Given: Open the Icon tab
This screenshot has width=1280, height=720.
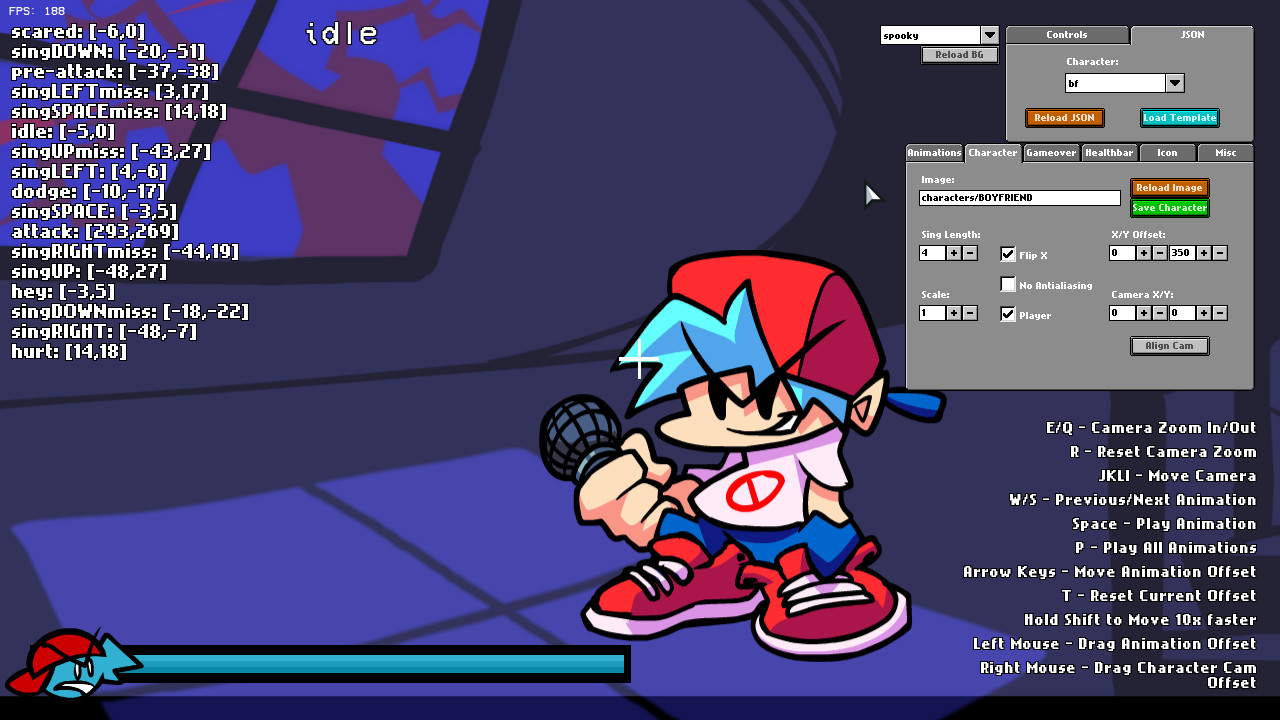Looking at the screenshot, I should pyautogui.click(x=1167, y=153).
